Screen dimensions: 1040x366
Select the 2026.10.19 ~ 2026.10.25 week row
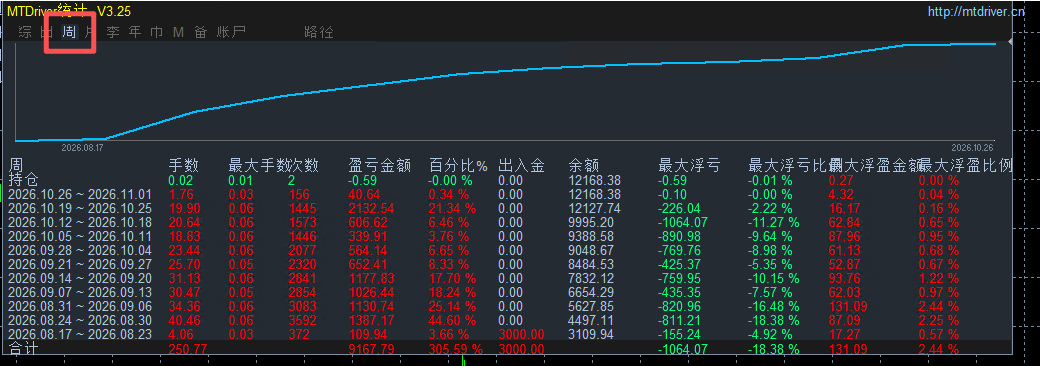click(x=80, y=208)
